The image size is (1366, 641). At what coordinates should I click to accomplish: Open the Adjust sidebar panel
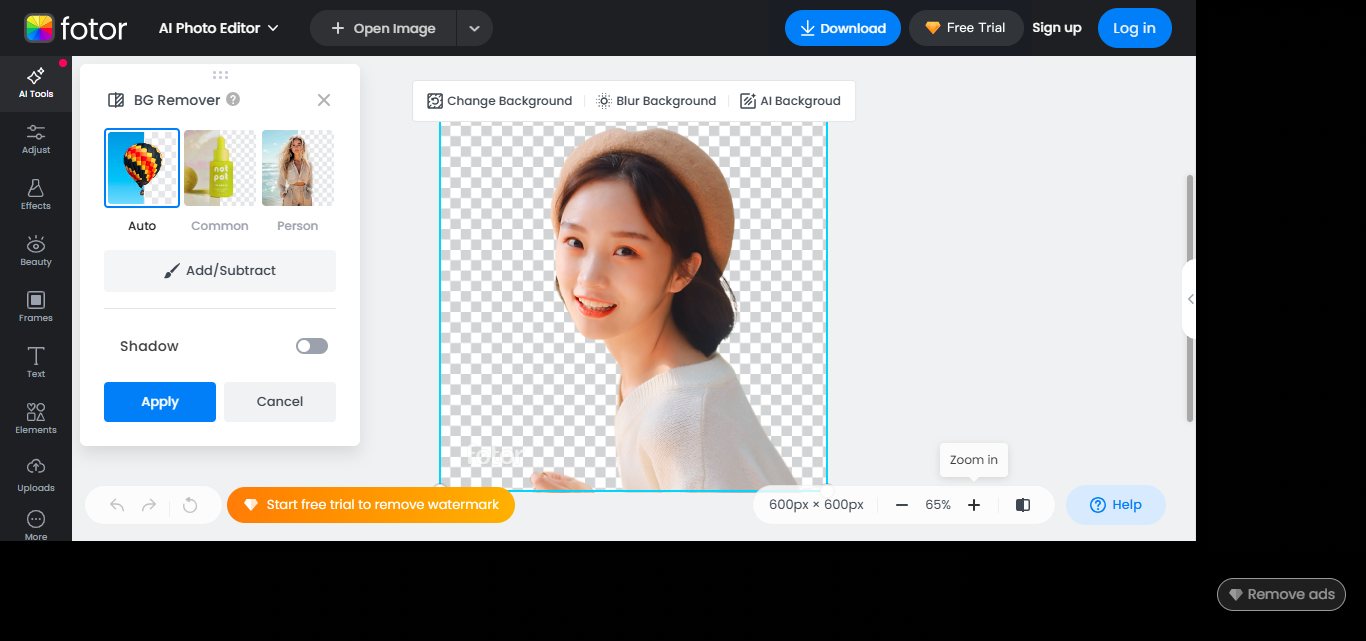pyautogui.click(x=36, y=140)
